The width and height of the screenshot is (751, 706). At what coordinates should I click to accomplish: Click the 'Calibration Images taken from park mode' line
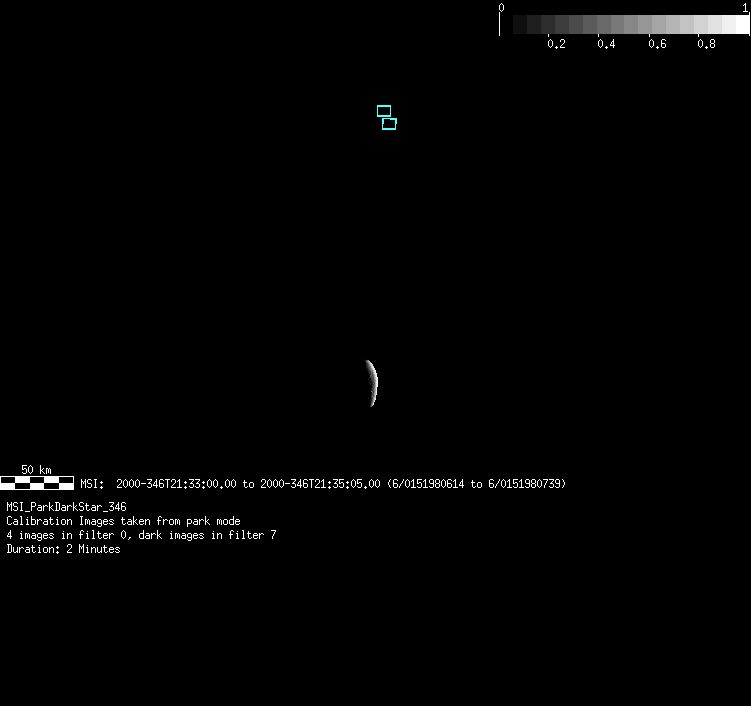(x=123, y=521)
